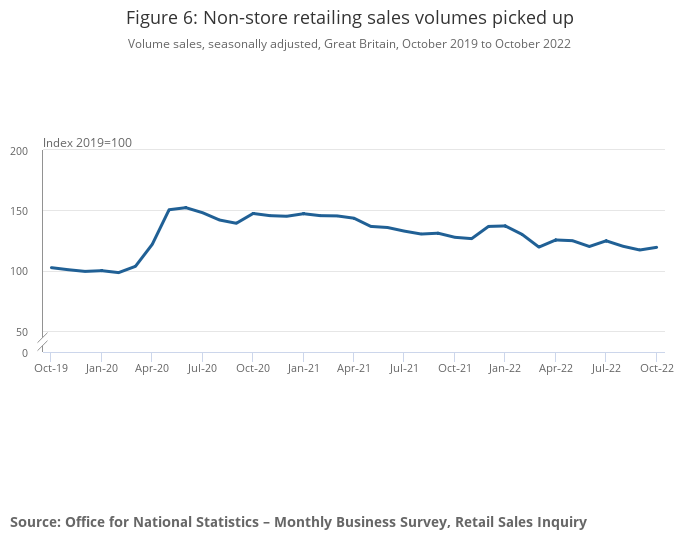Select the Oct-19 x-axis label

coord(51,368)
